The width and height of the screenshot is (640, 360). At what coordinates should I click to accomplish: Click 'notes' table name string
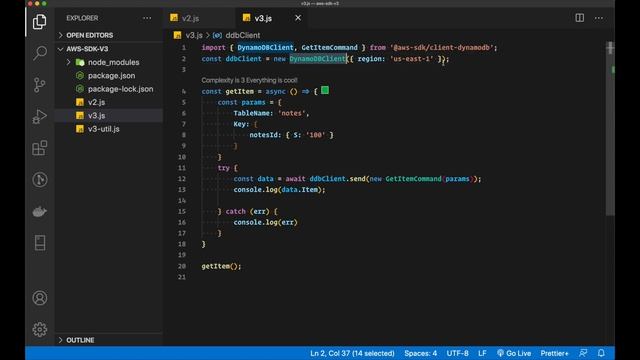coord(291,113)
